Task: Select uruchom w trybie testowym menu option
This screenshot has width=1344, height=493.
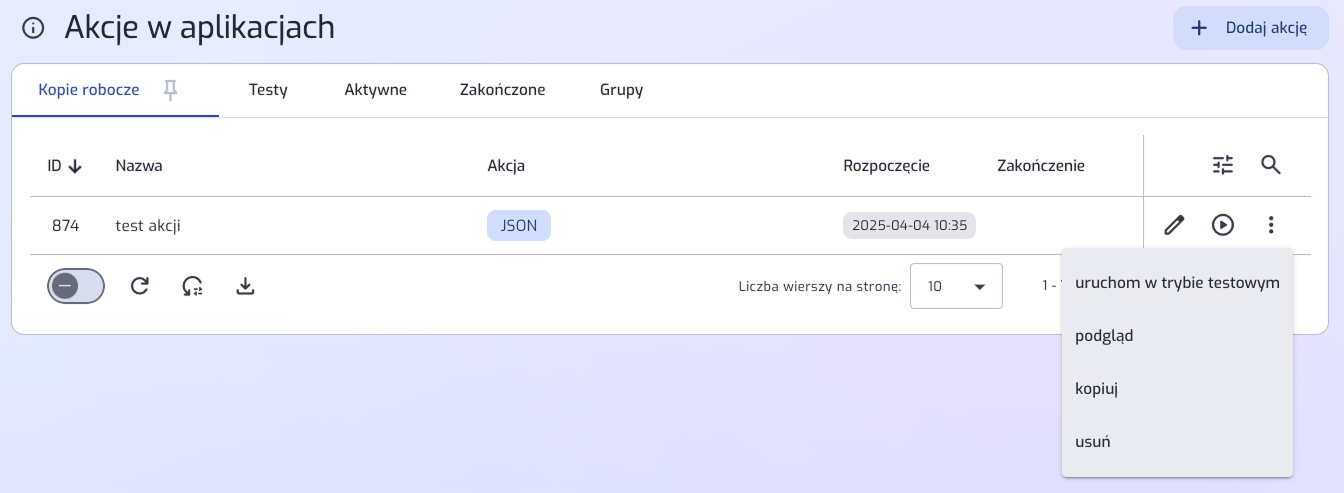Action: tap(1177, 283)
